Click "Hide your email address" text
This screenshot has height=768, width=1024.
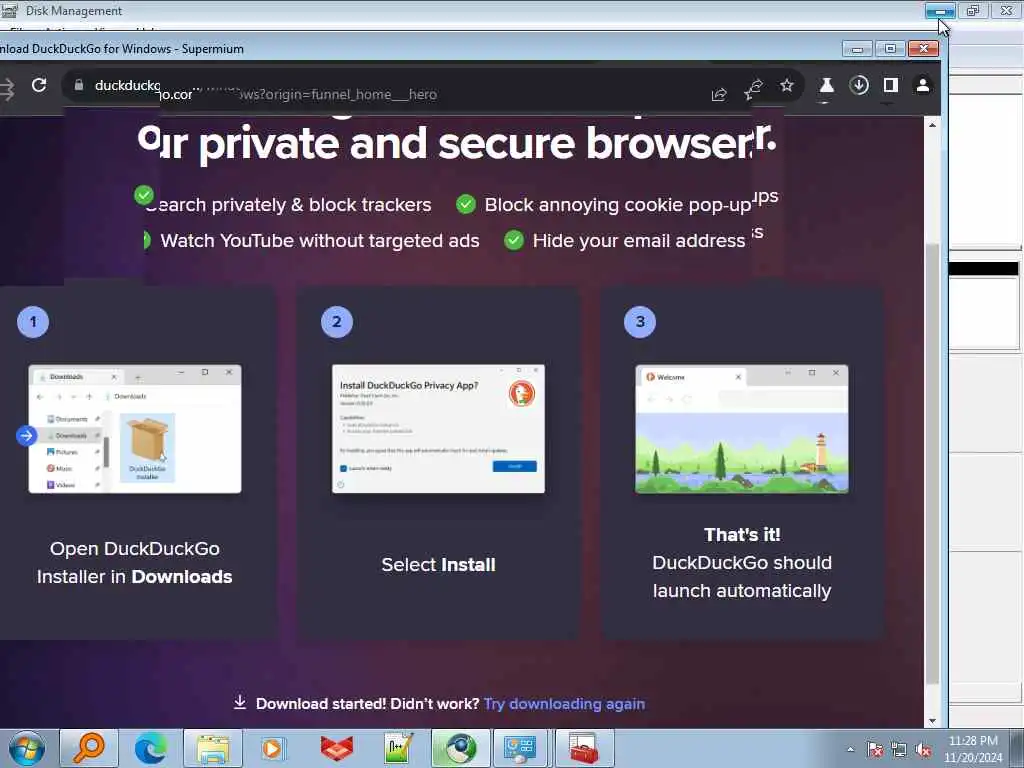pyautogui.click(x=639, y=241)
